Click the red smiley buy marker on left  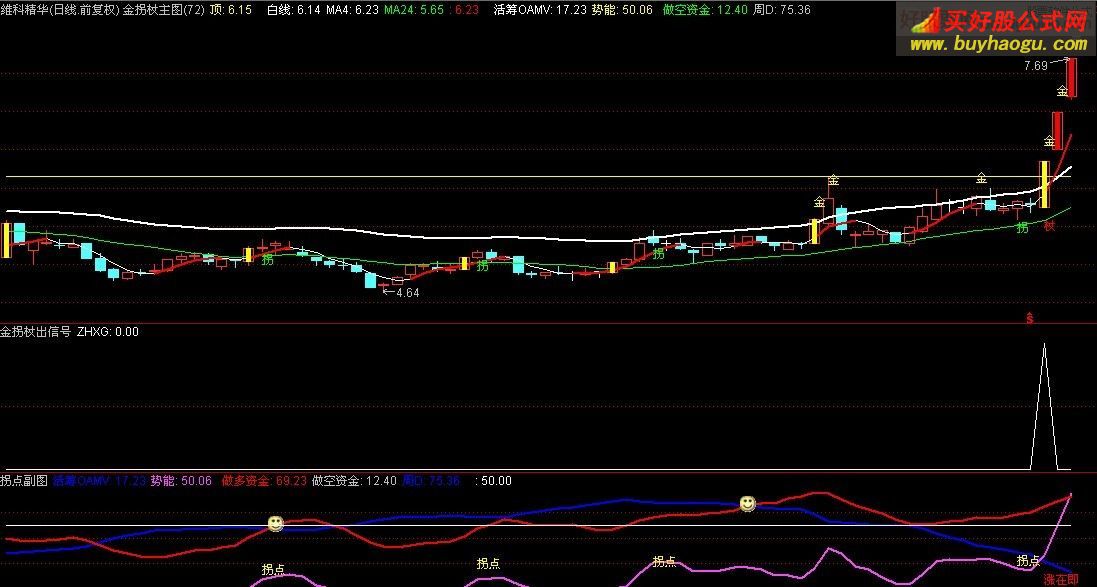pos(275,522)
